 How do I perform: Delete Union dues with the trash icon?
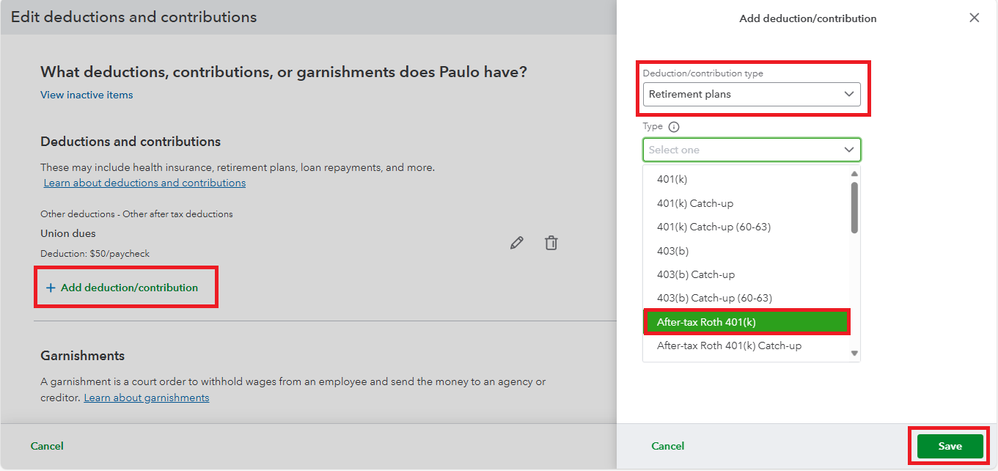pyautogui.click(x=551, y=243)
